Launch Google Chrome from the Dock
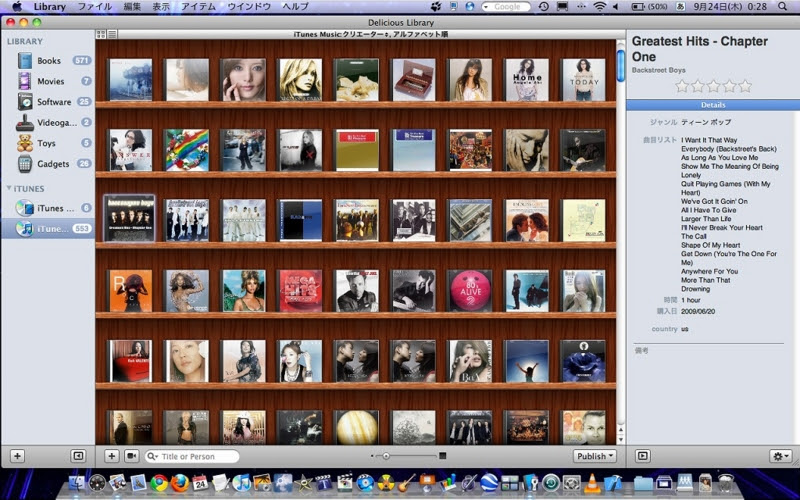 159,482
